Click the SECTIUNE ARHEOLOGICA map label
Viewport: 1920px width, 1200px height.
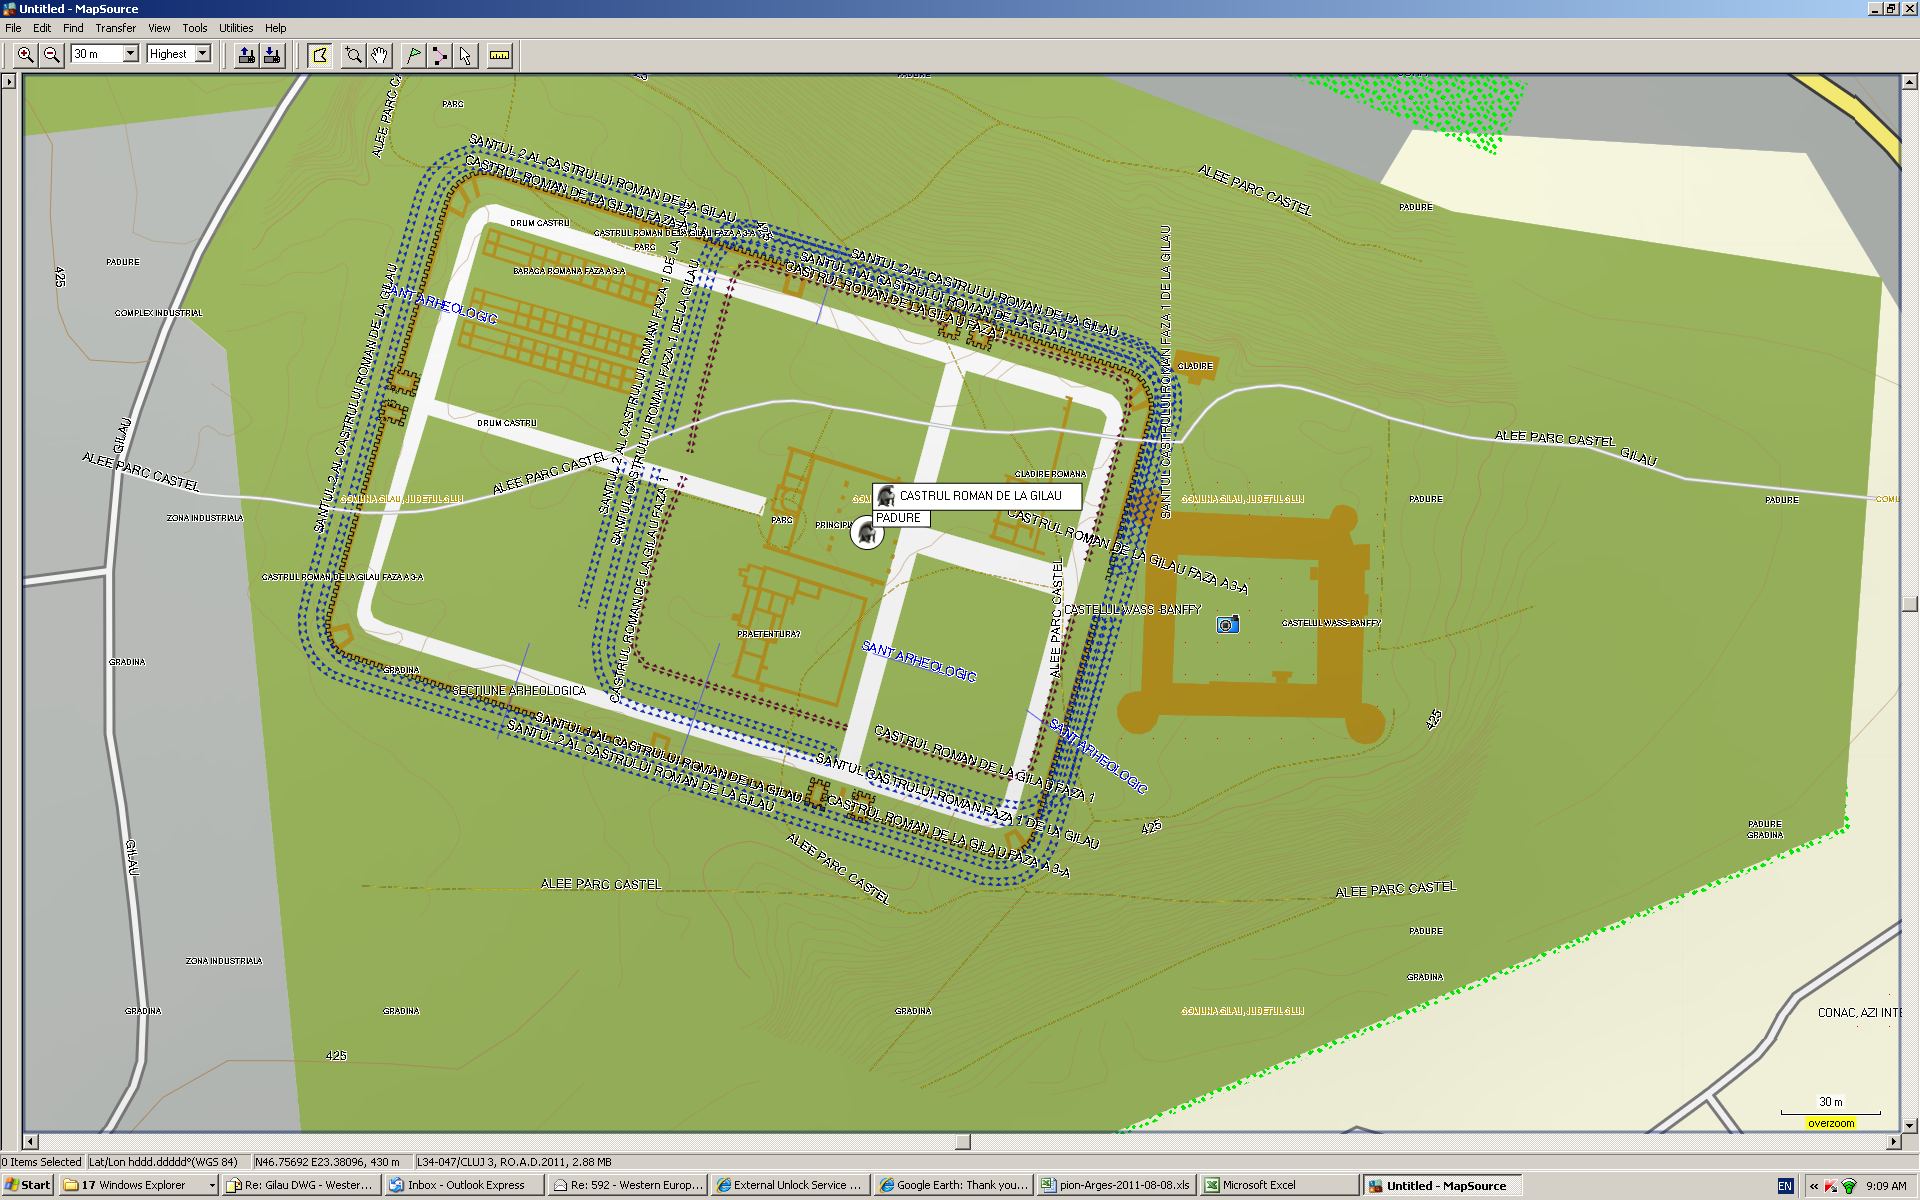click(518, 691)
